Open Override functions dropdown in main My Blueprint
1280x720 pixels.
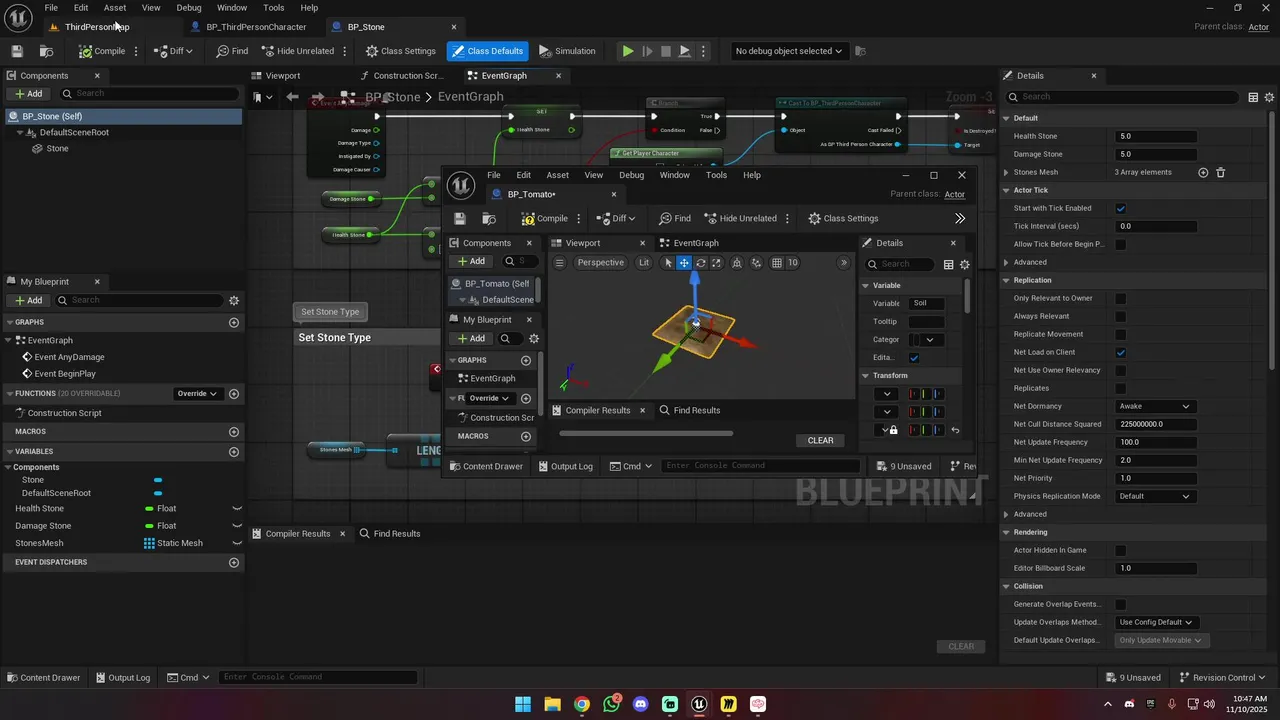197,394
